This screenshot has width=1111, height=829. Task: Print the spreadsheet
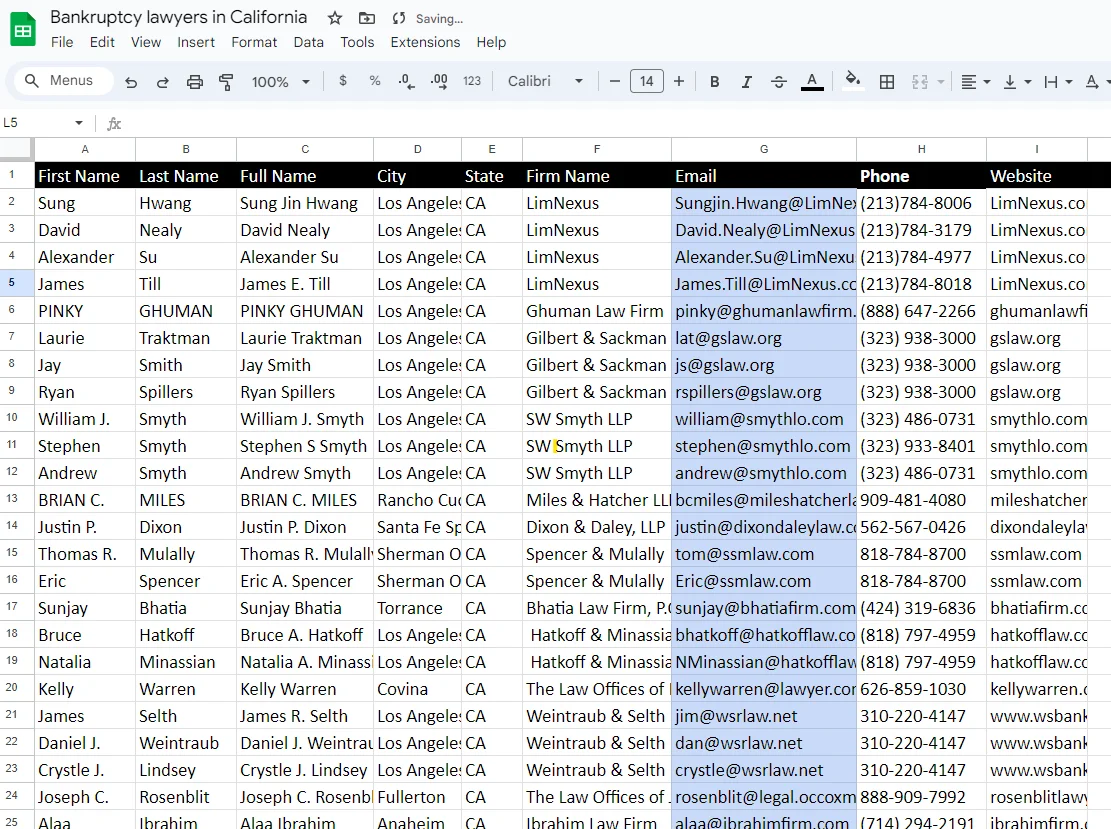click(x=194, y=82)
